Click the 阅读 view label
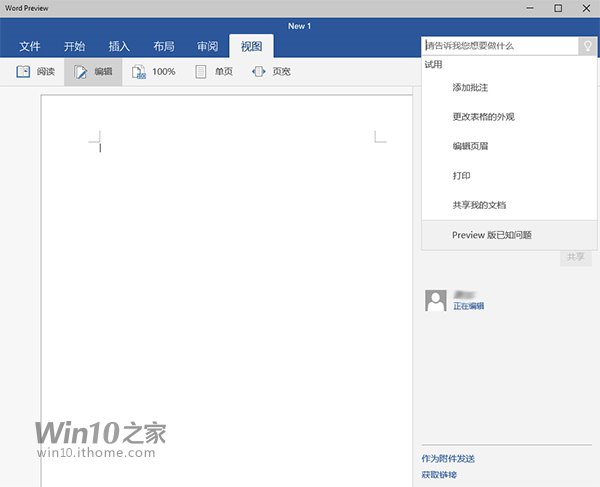The height and width of the screenshot is (487, 600). coord(46,72)
